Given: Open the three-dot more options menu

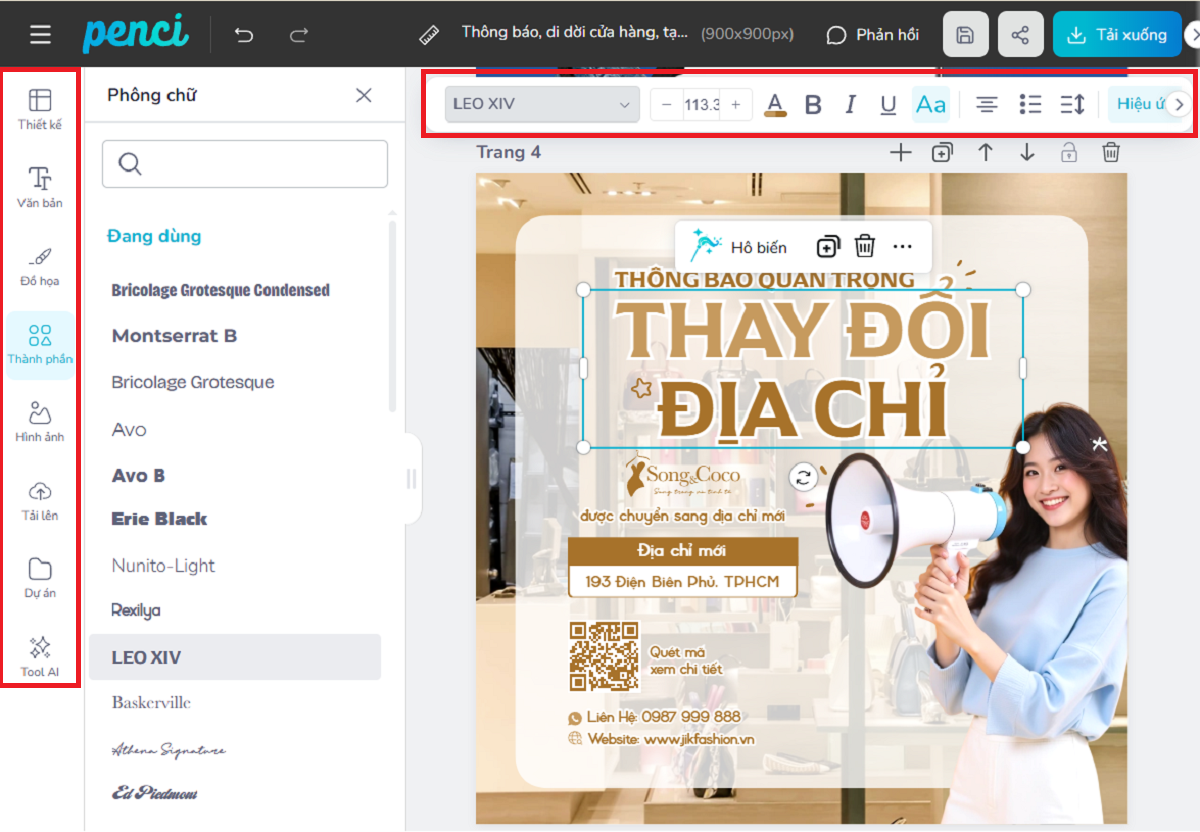Looking at the screenshot, I should click(903, 247).
